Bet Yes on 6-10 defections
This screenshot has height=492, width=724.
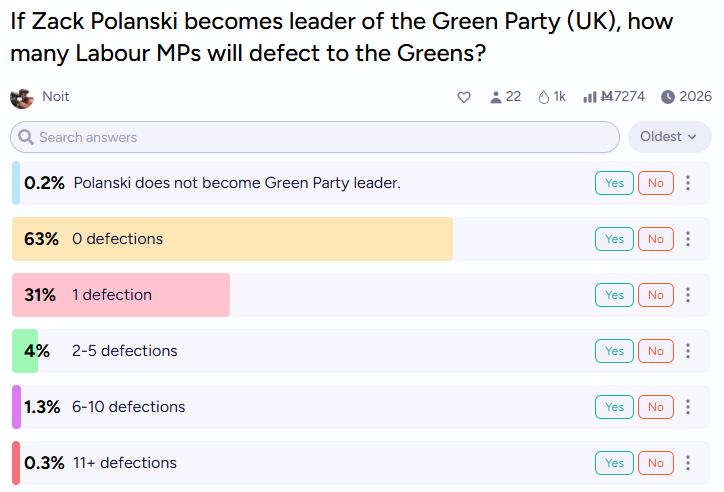(x=614, y=407)
